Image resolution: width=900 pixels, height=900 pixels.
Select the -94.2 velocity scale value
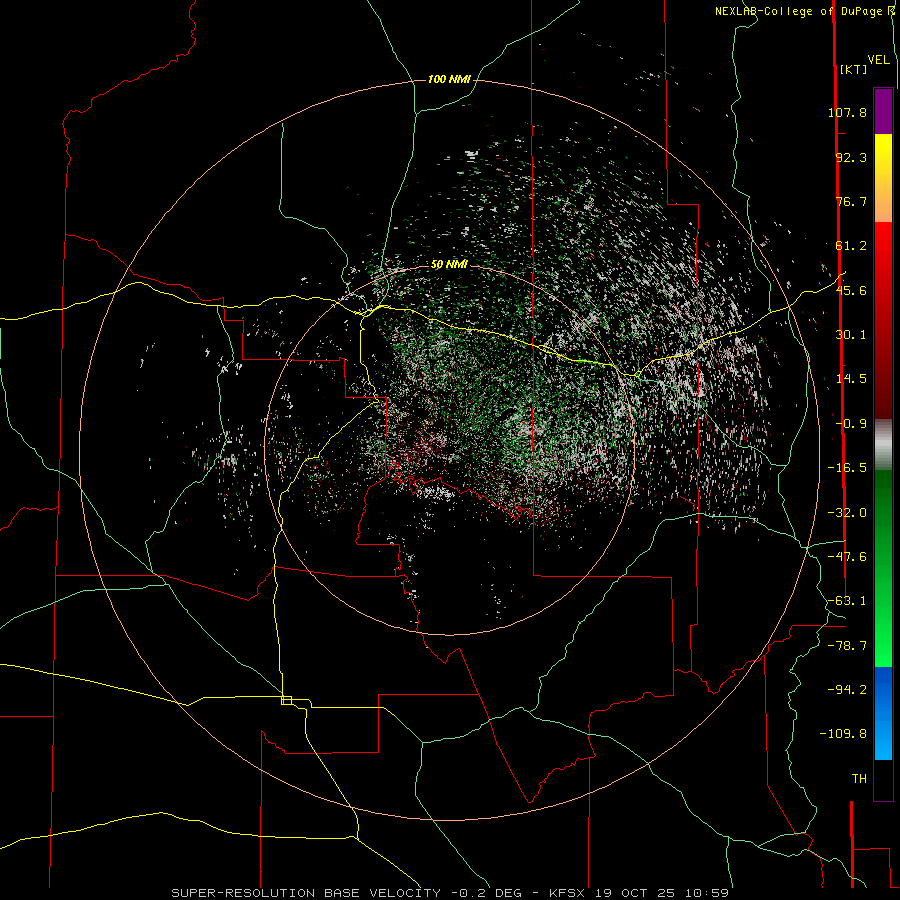point(847,690)
